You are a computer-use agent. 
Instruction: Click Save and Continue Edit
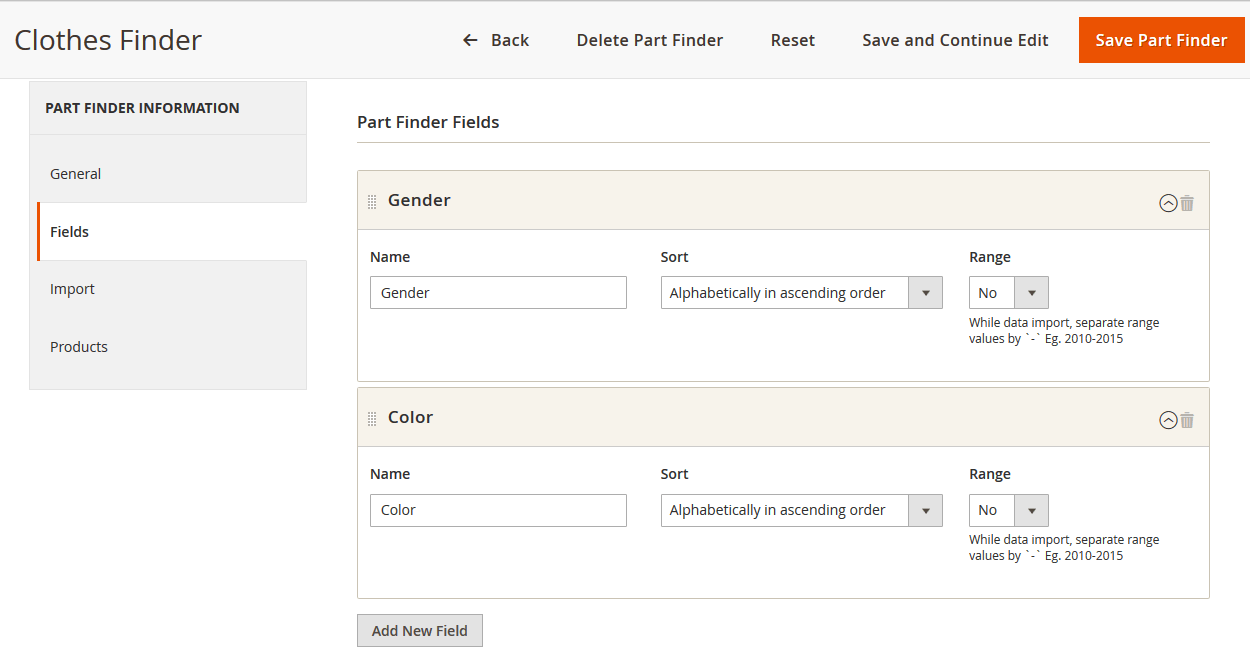point(954,40)
